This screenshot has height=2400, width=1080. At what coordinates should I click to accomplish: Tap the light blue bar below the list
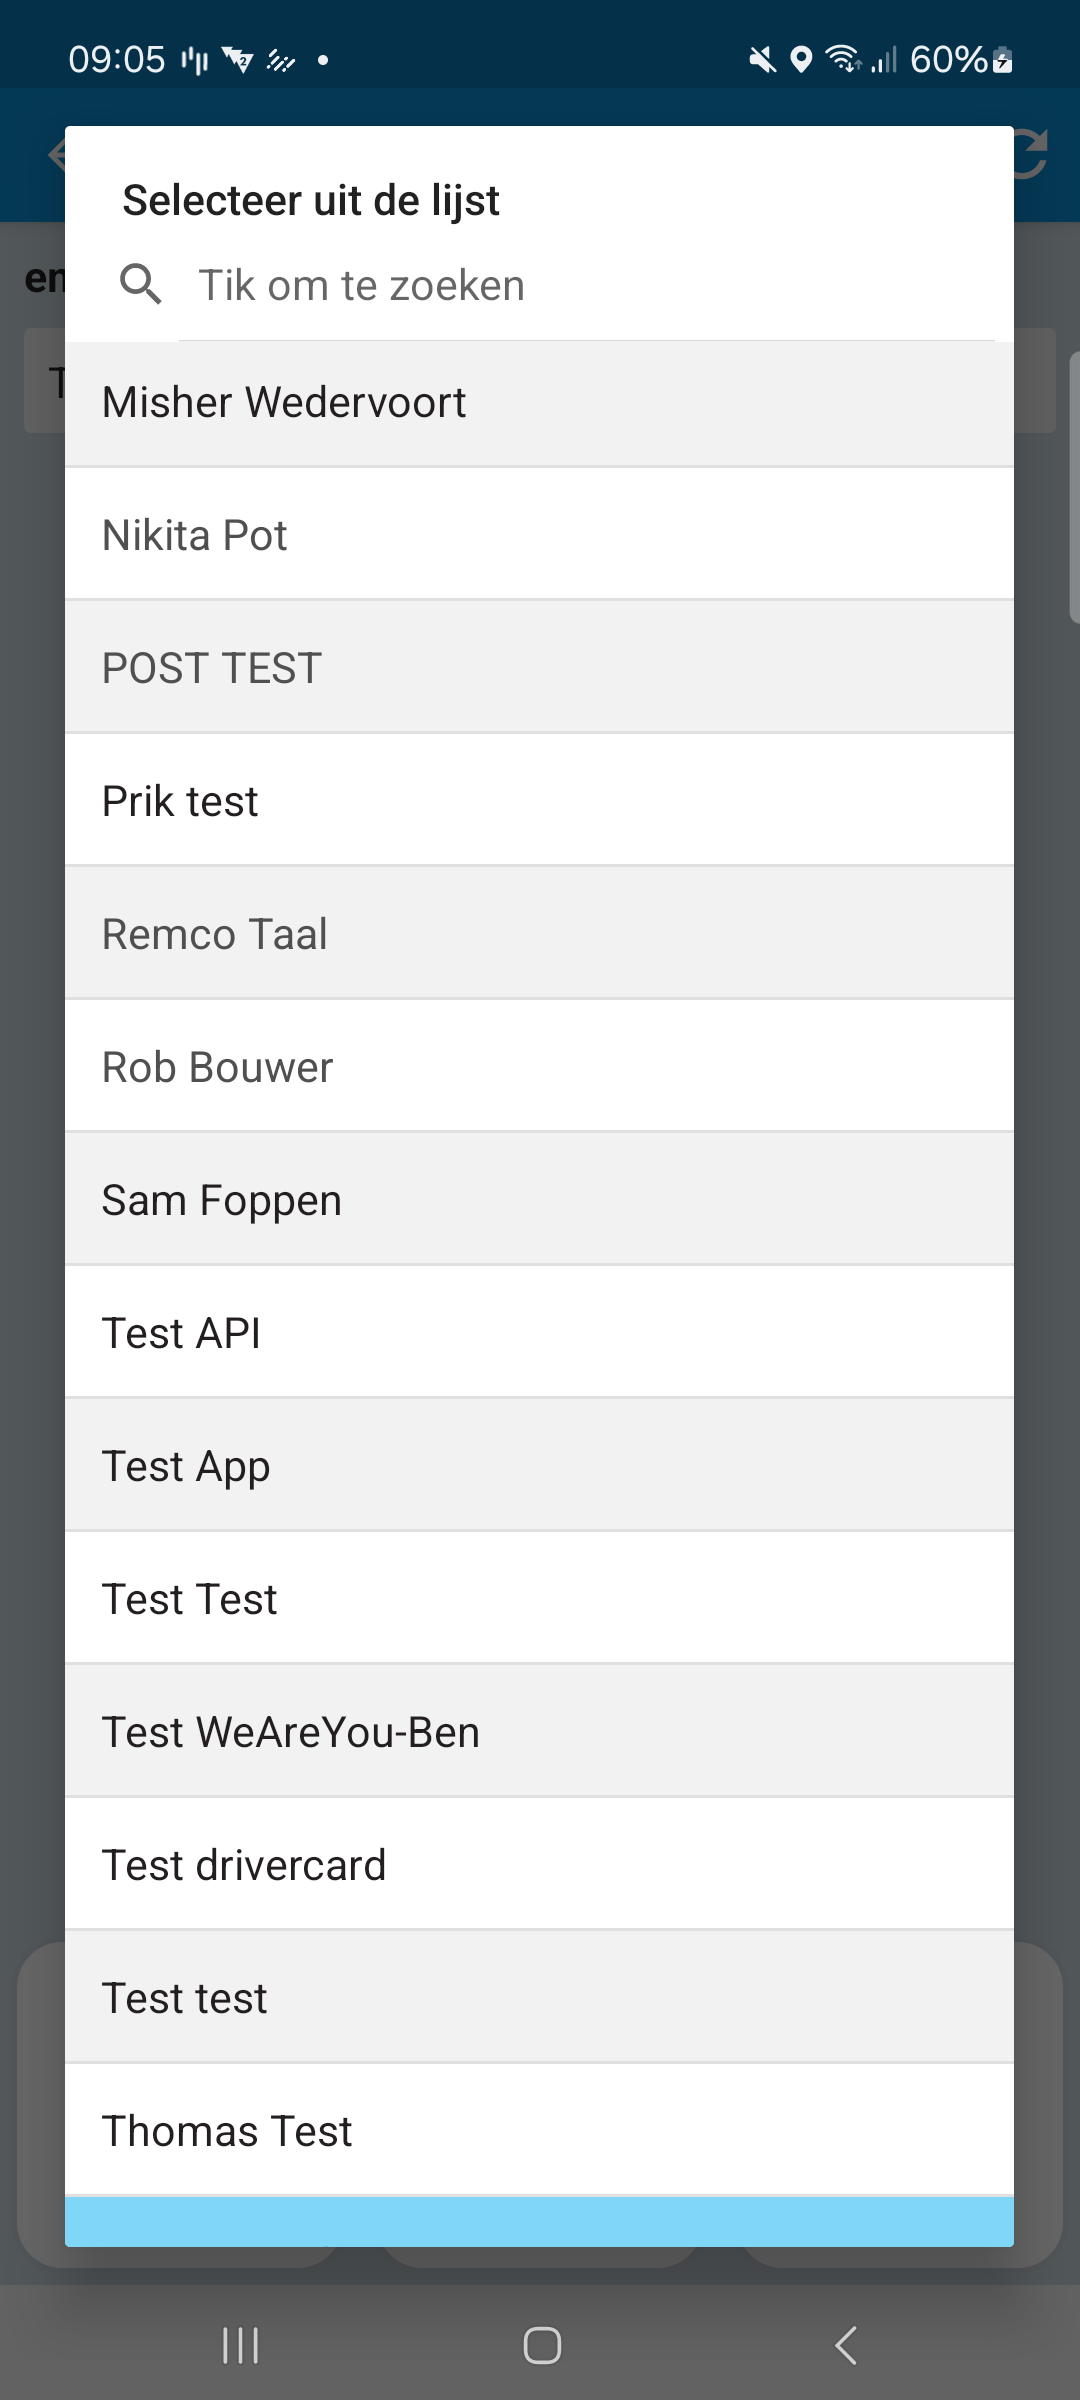(539, 2222)
